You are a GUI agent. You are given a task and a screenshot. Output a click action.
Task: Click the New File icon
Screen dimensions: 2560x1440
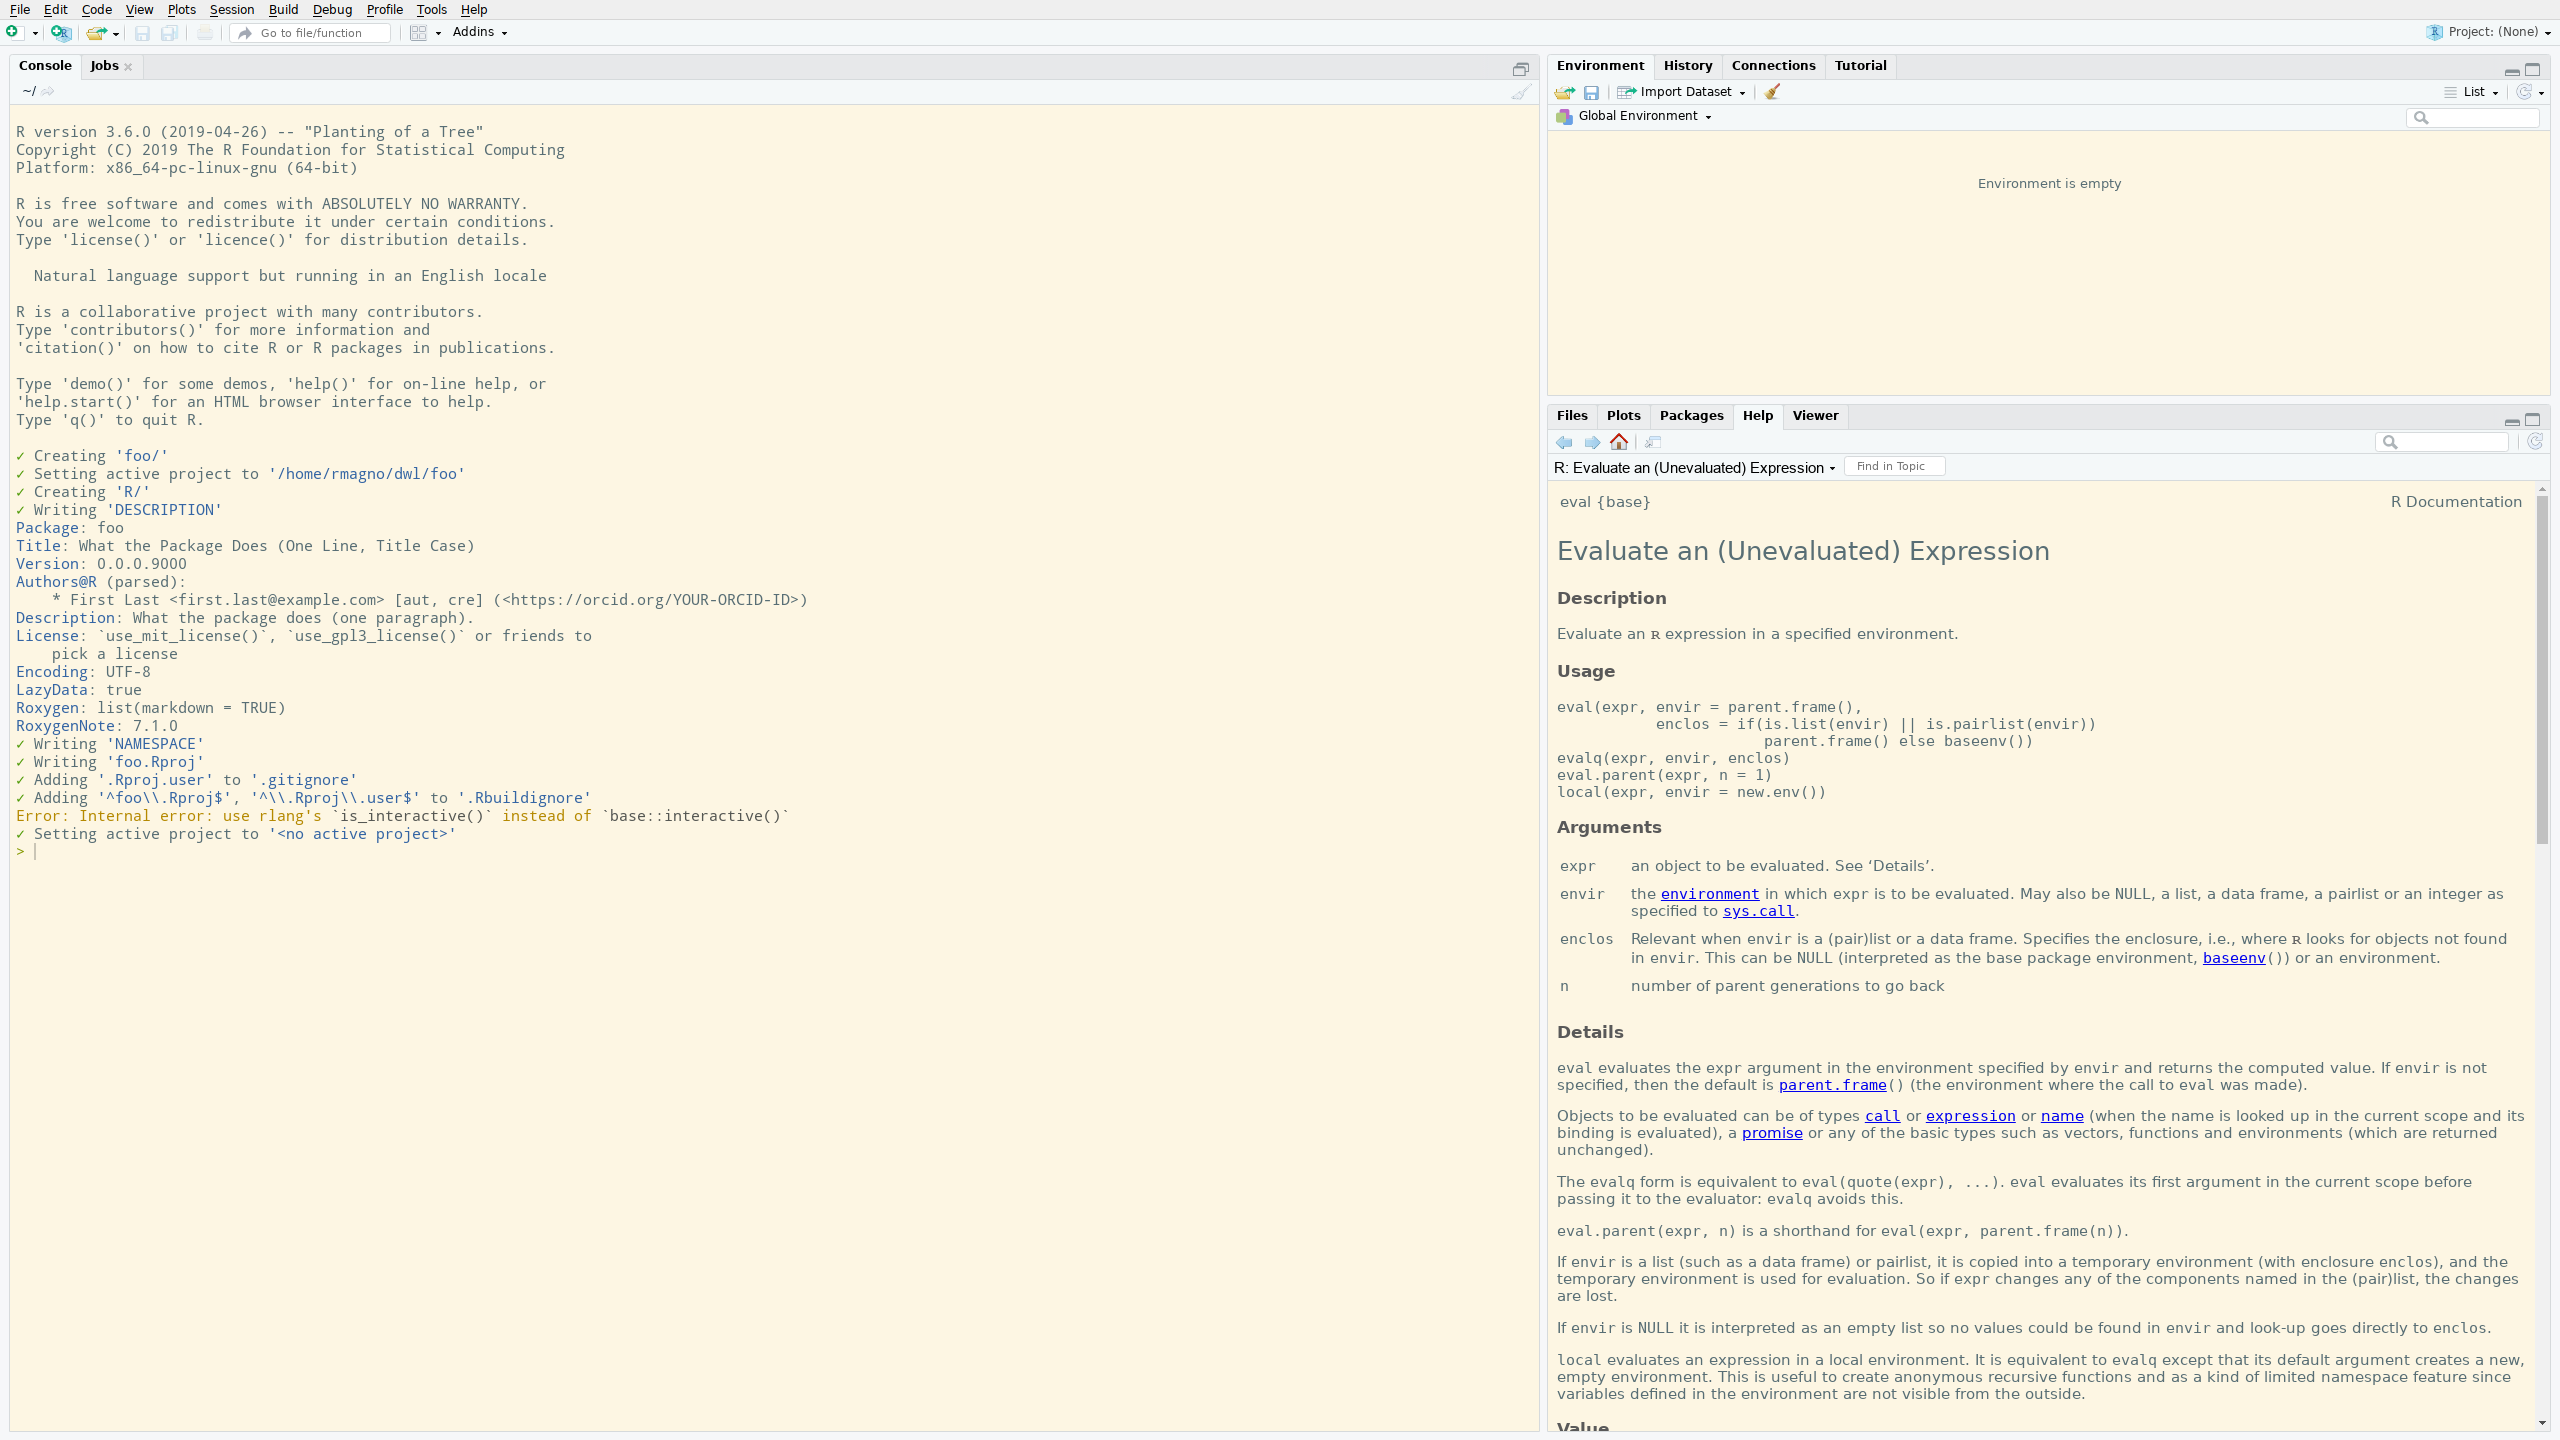tap(13, 32)
